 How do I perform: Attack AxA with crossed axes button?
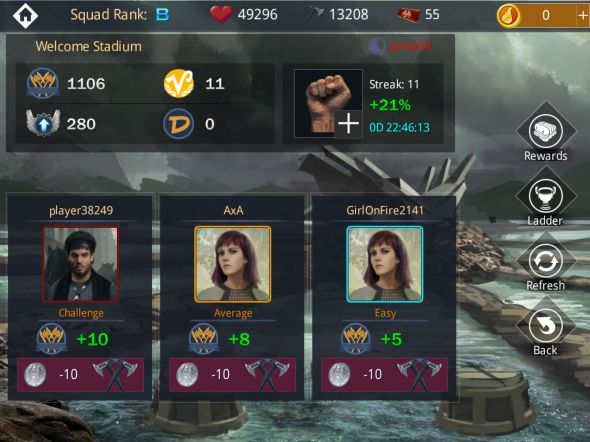pyautogui.click(x=233, y=375)
